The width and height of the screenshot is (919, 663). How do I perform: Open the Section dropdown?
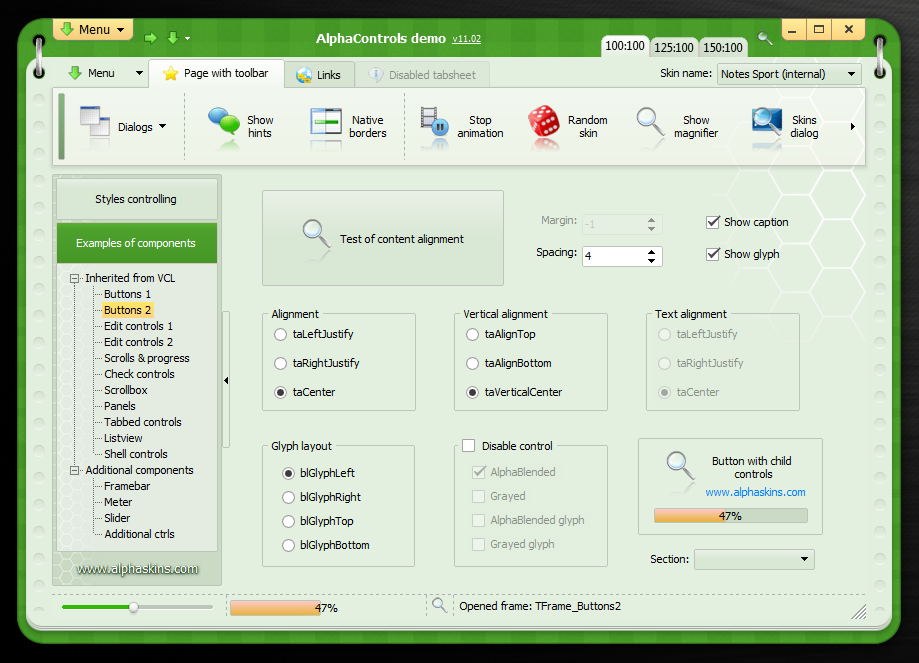pos(754,559)
